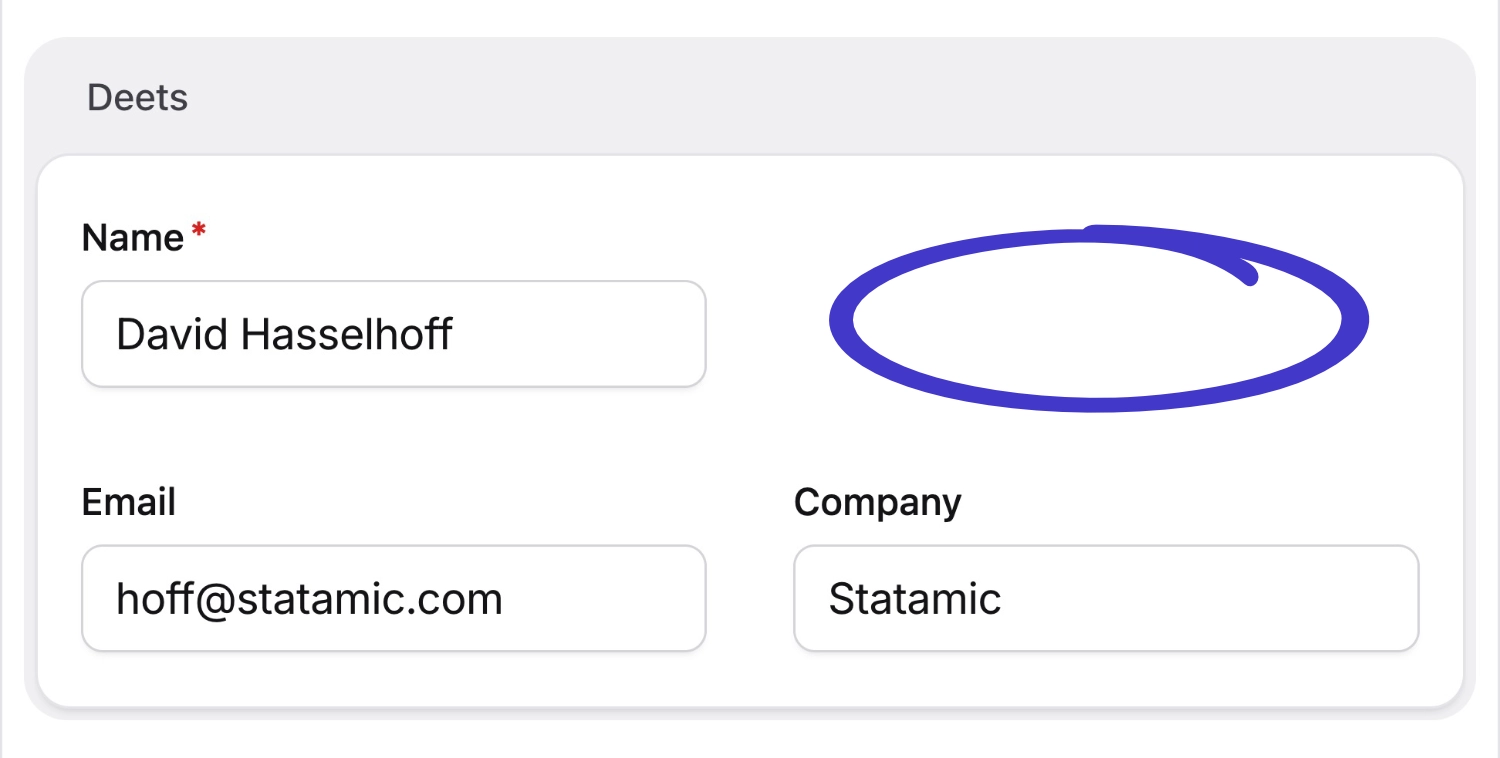Viewport: 1500px width, 758px height.
Task: Click empty space right of Statamic text
Action: point(1210,598)
